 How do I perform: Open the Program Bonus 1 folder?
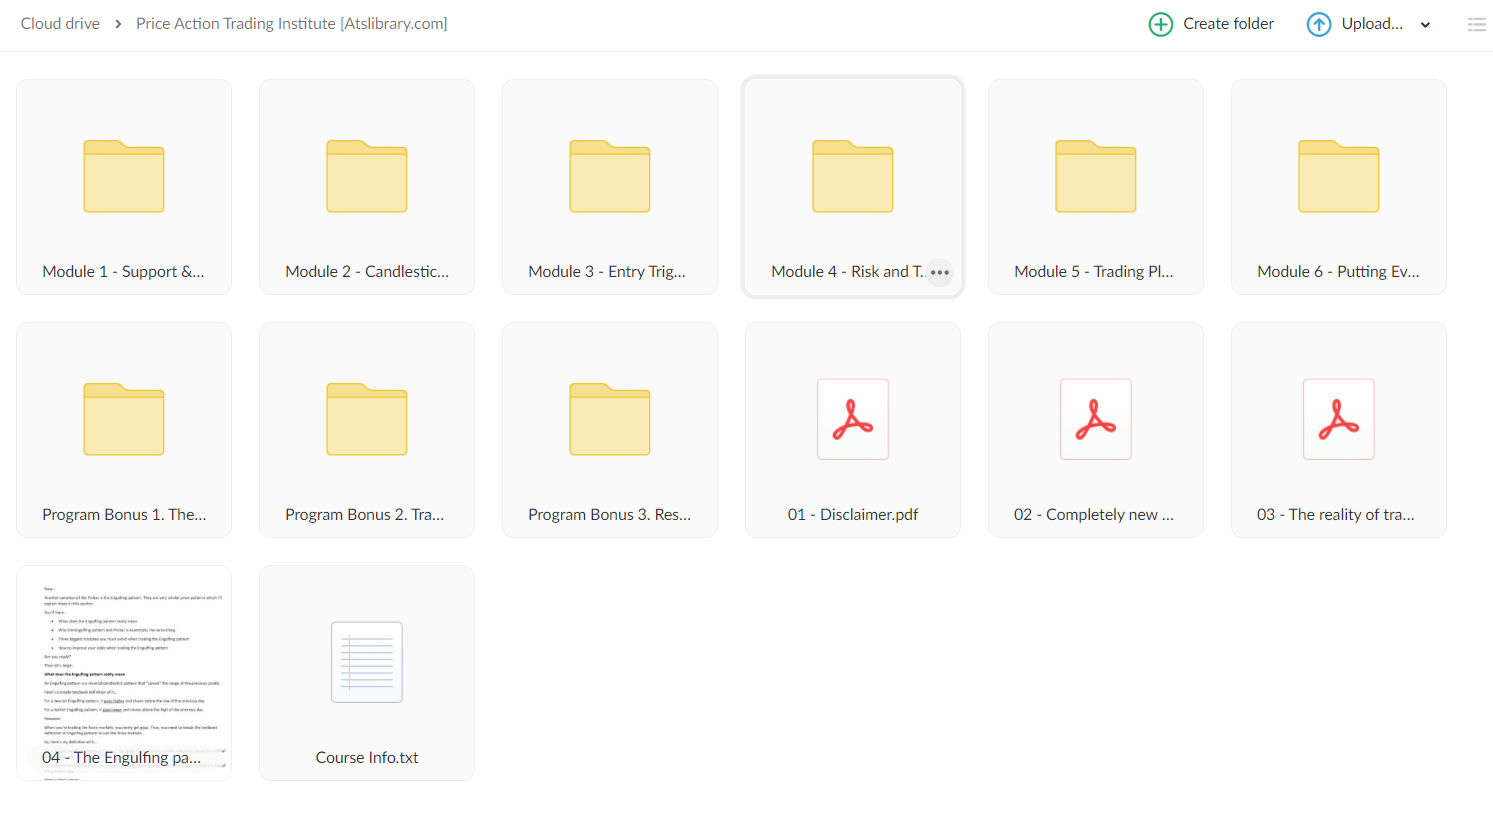pyautogui.click(x=123, y=420)
